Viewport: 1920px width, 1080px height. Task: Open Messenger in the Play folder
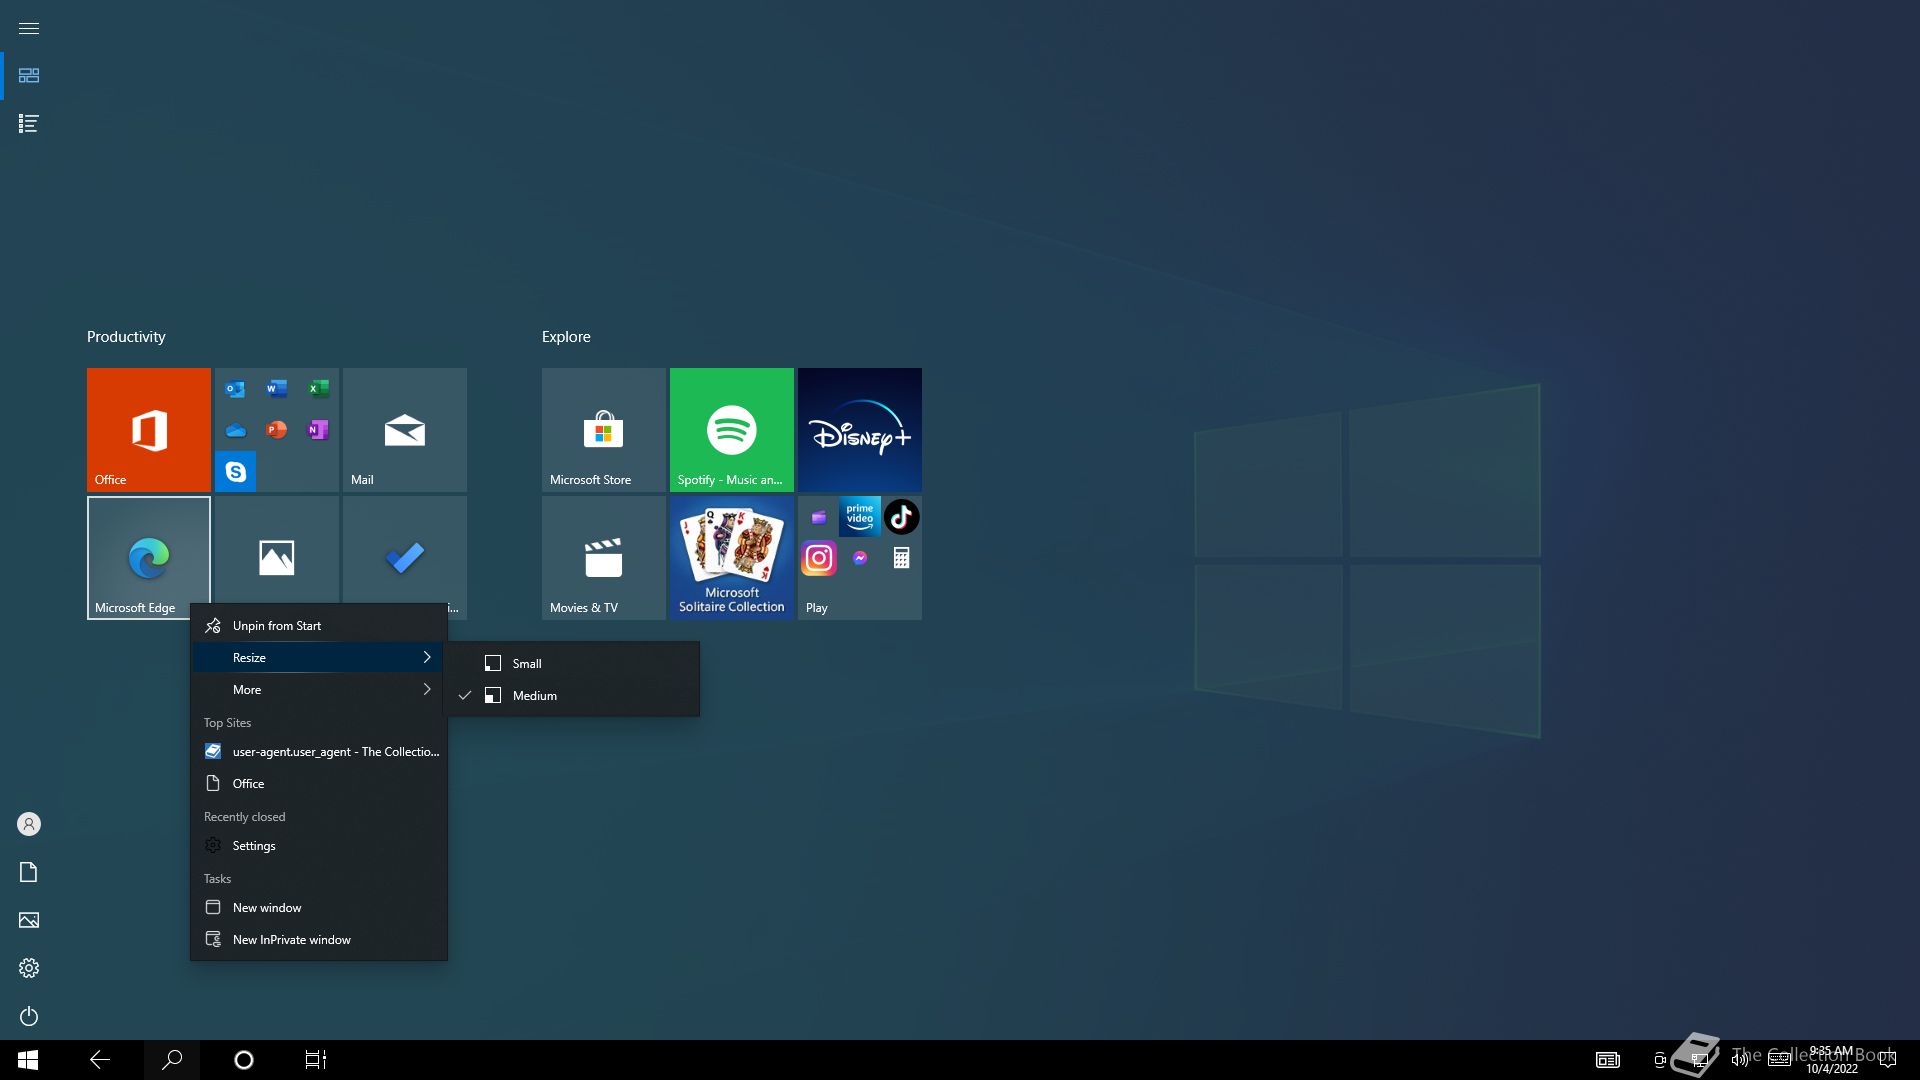coord(860,558)
